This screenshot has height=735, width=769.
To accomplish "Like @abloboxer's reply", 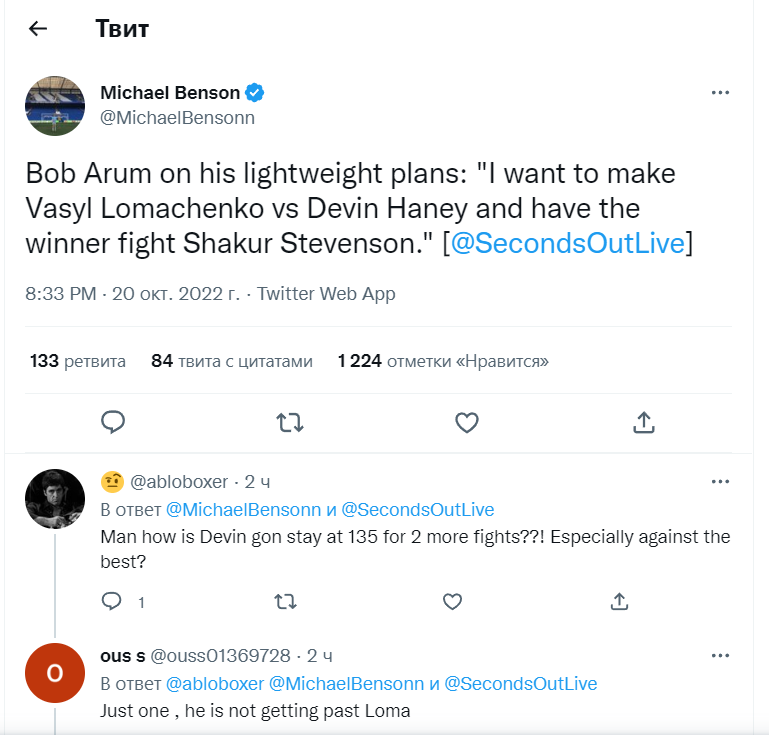I will [452, 601].
